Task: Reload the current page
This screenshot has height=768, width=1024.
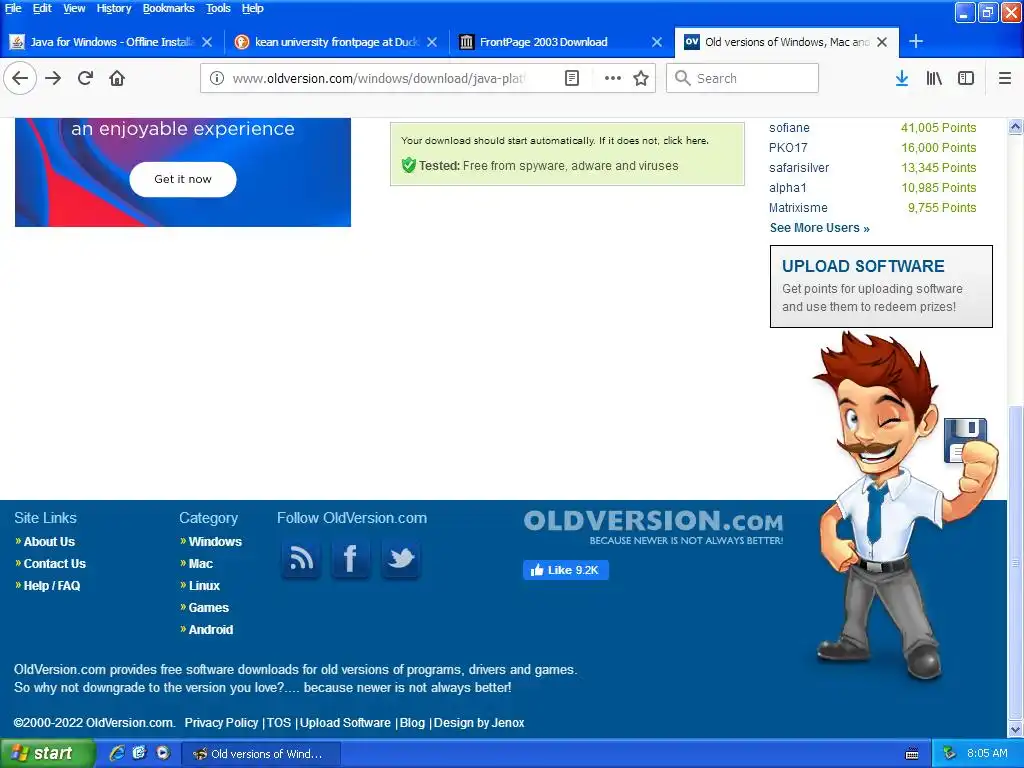Action: click(86, 78)
